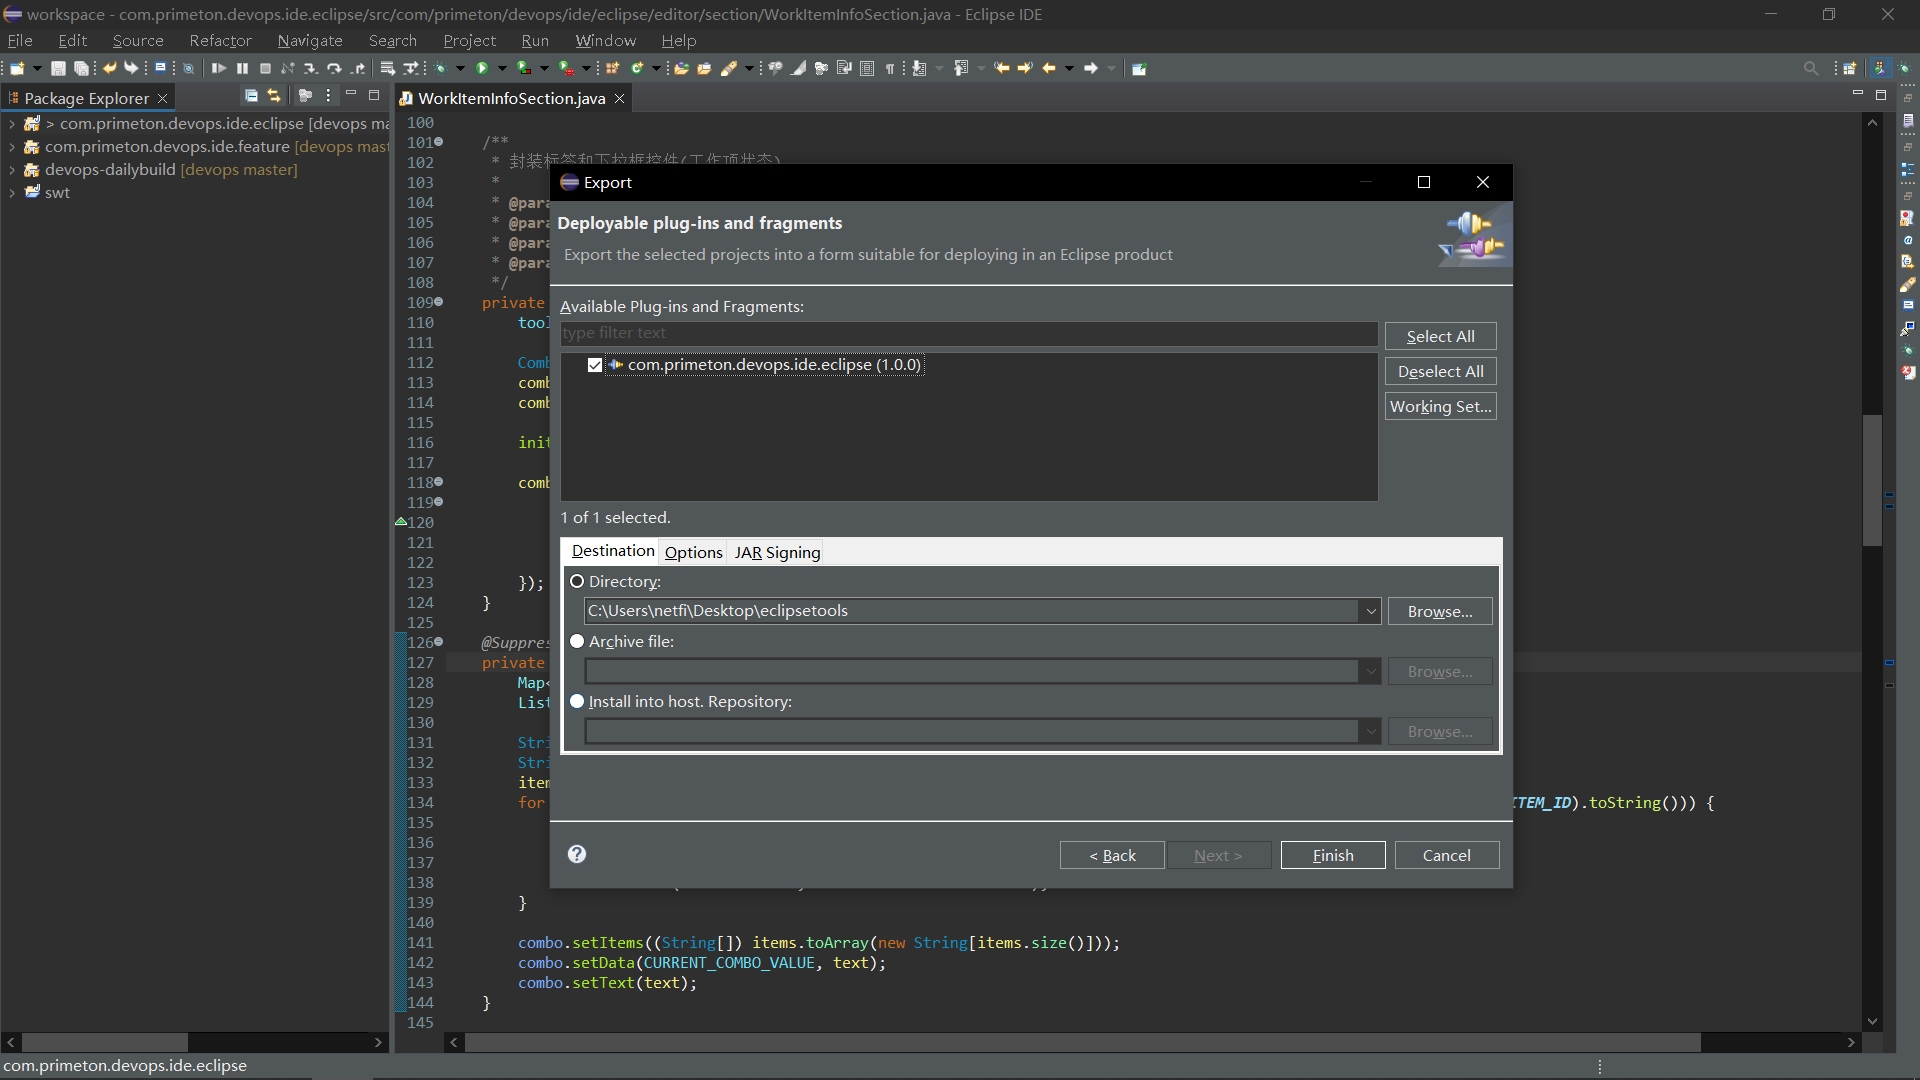This screenshot has height=1080, width=1920.
Task: Click the Run launch icon
Action: pos(482,68)
